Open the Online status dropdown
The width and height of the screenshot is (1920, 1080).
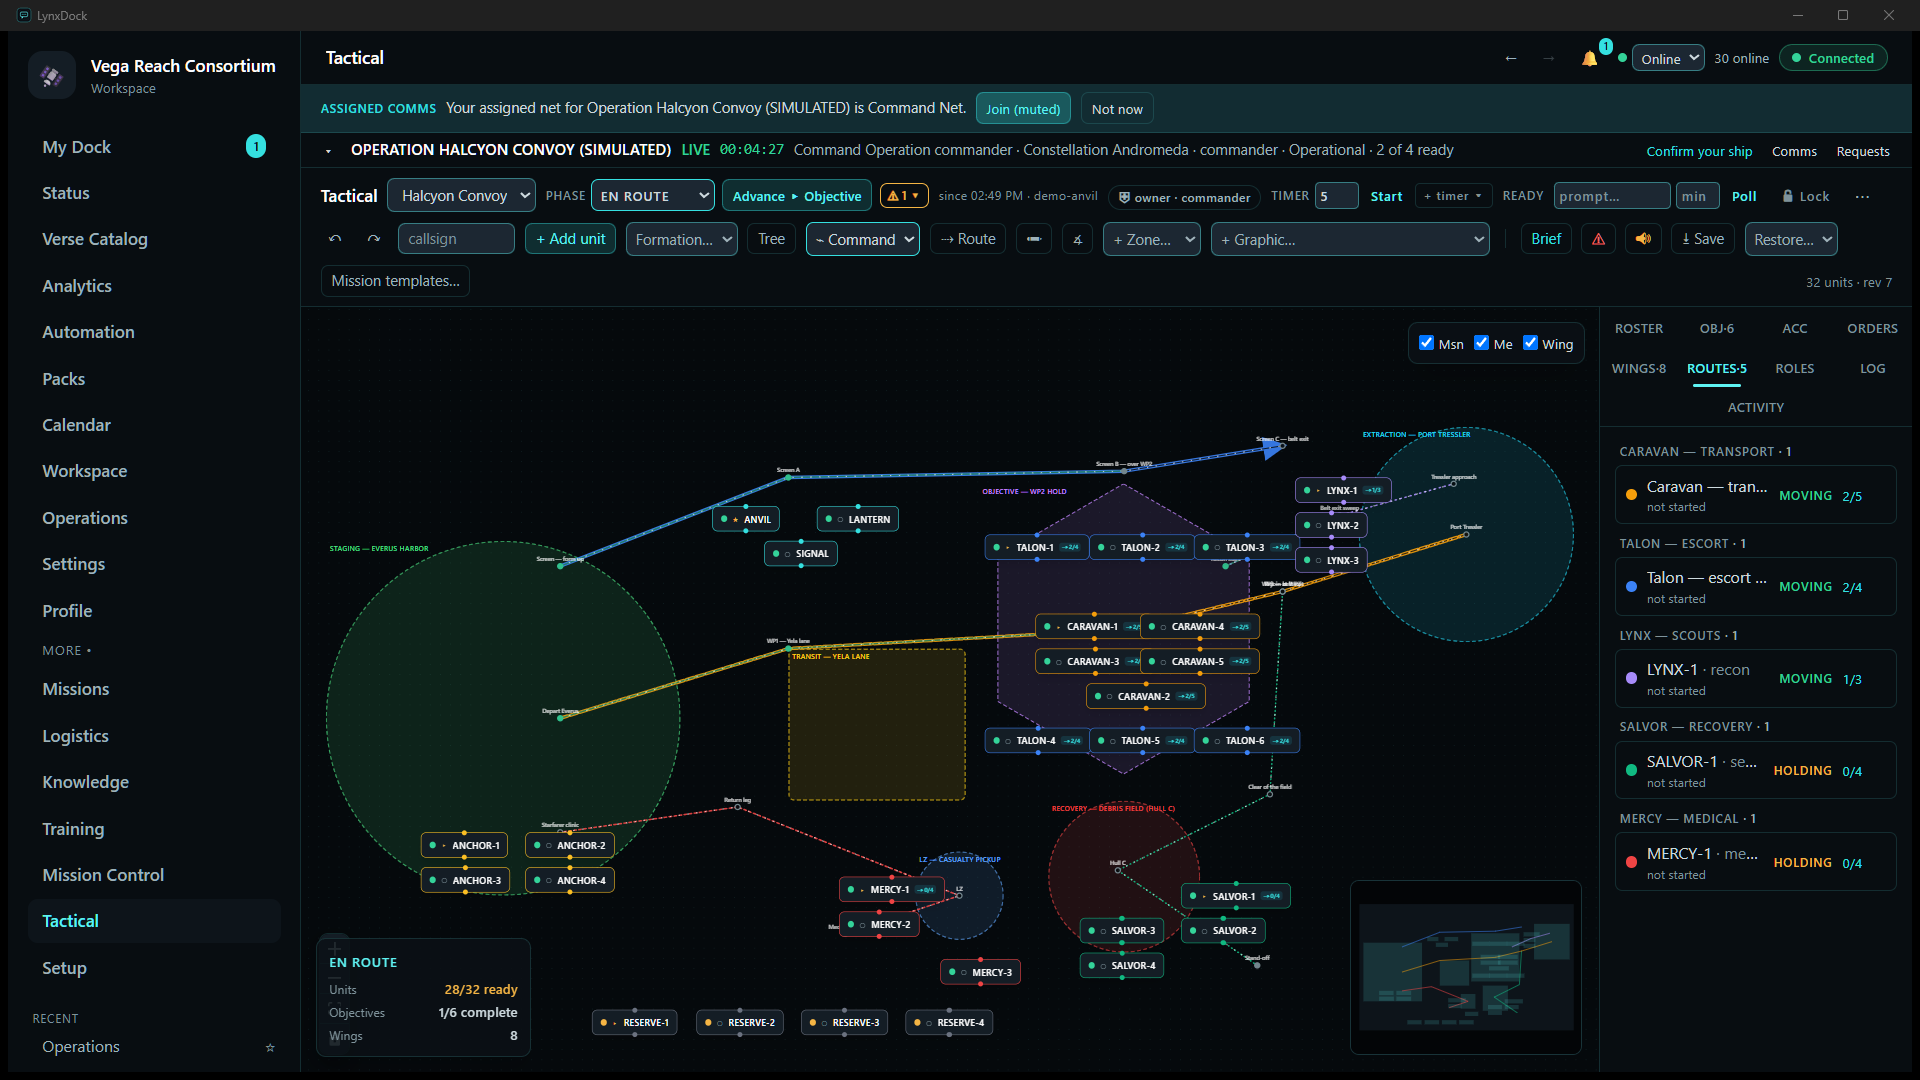coord(1668,58)
